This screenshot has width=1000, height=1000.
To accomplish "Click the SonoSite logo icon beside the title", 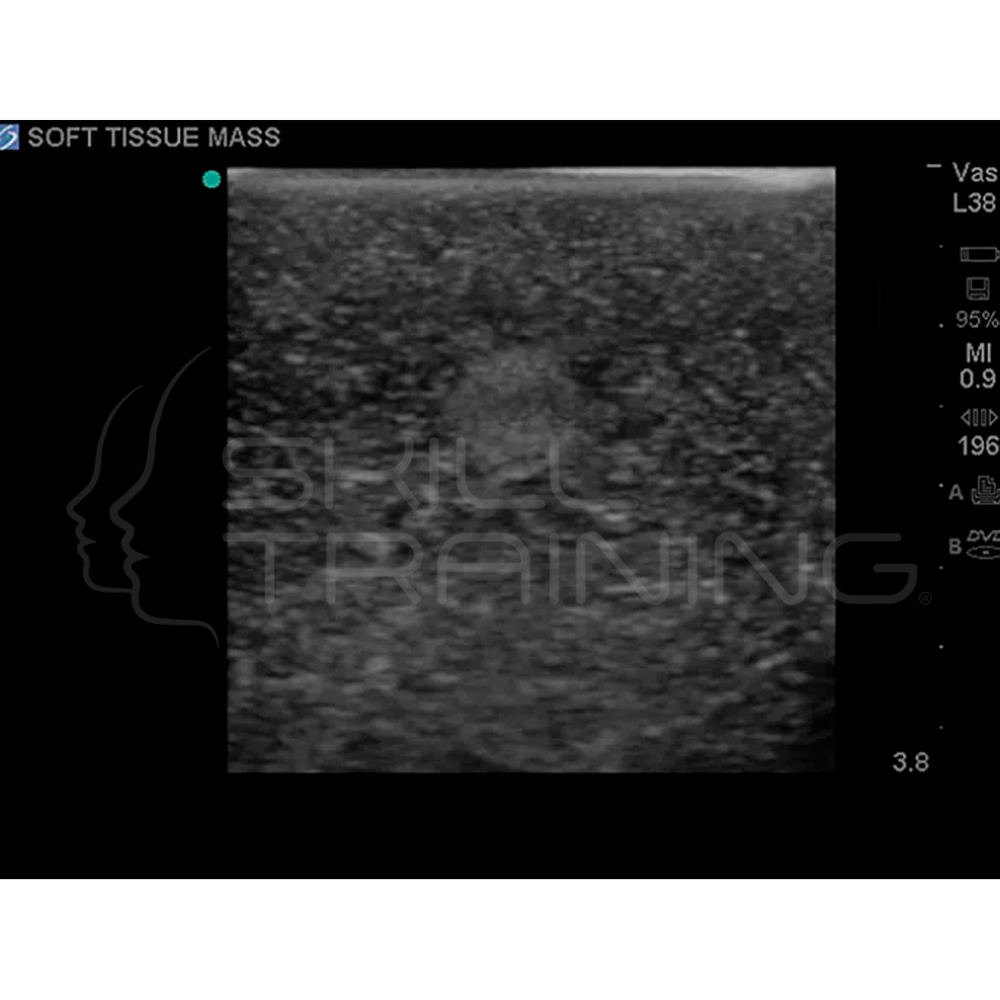I will pyautogui.click(x=9, y=137).
